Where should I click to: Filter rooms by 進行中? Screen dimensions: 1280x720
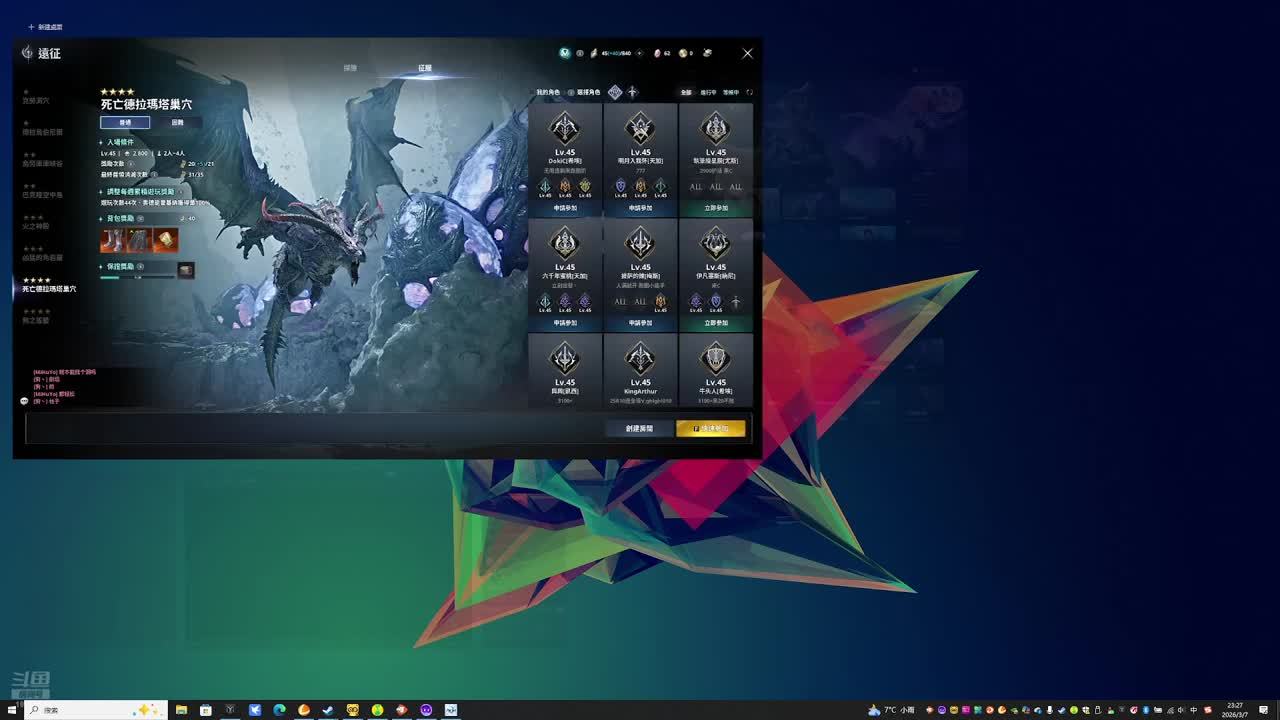(708, 92)
